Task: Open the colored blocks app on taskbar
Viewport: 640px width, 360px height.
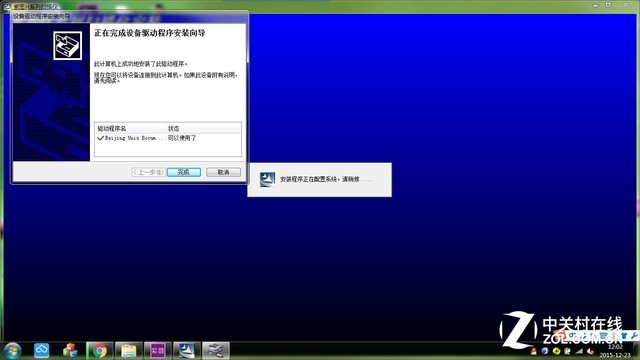Action: pyautogui.click(x=70, y=351)
